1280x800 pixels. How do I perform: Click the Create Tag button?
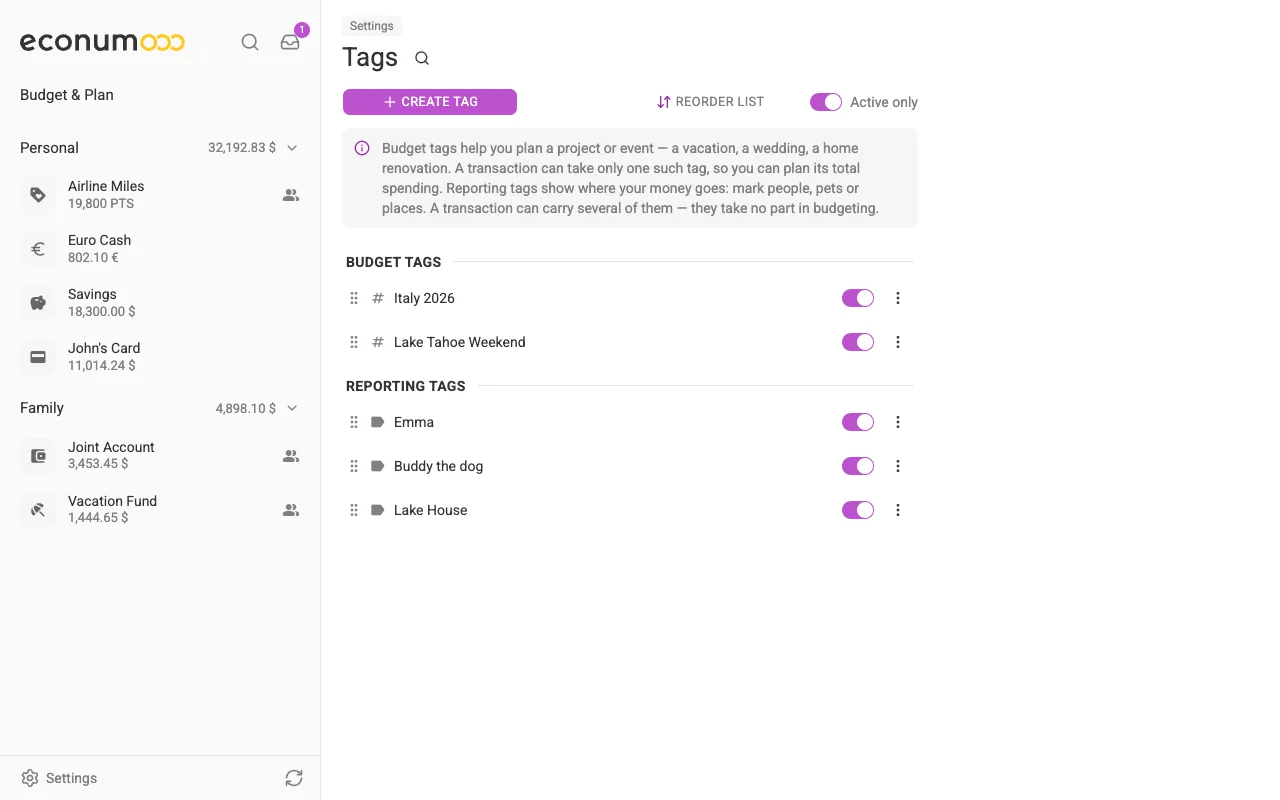(430, 102)
